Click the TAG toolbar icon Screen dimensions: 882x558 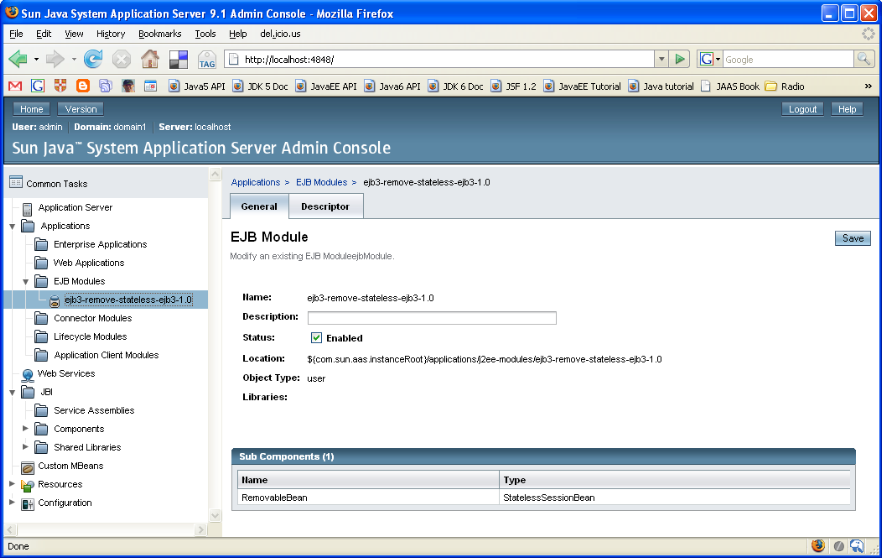pyautogui.click(x=207, y=59)
